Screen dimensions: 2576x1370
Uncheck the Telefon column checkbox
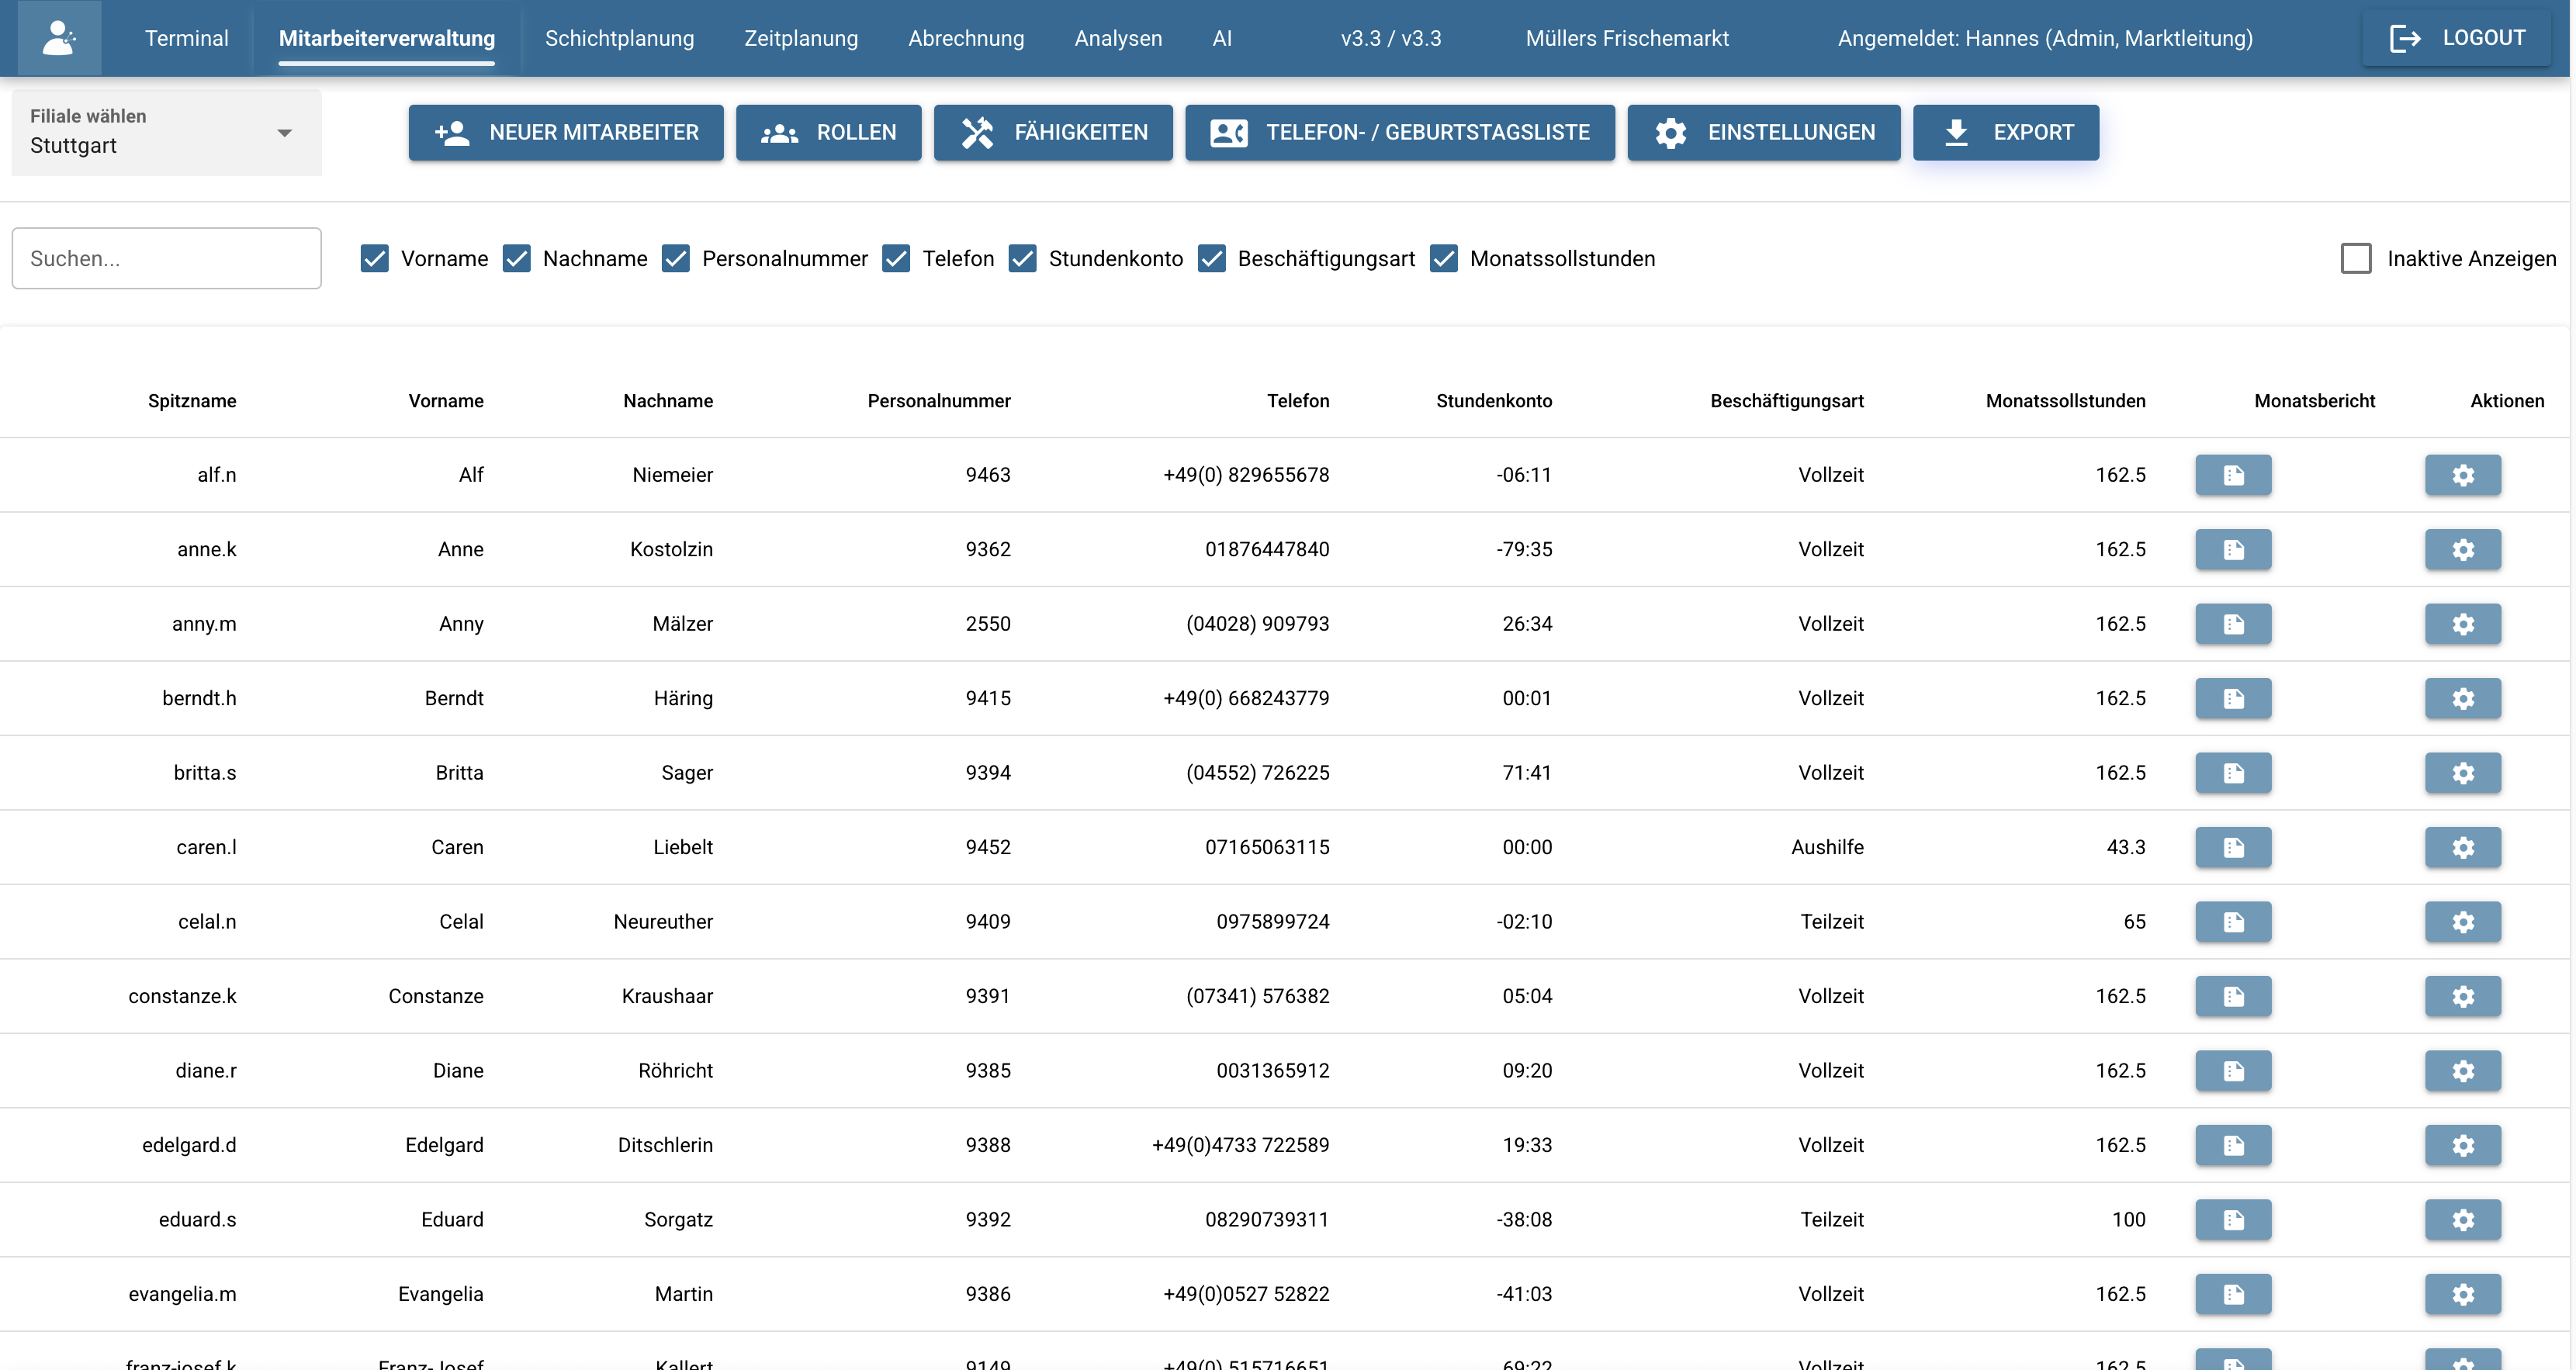pyautogui.click(x=896, y=259)
